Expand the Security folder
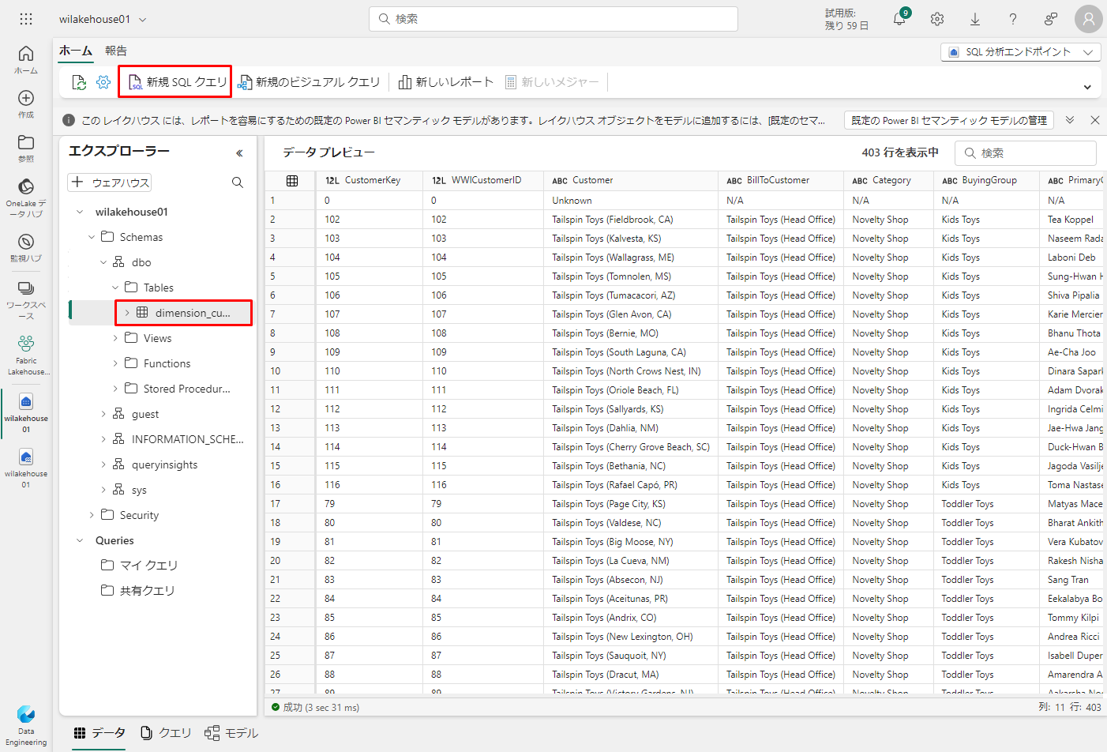Screen dimensions: 1107x752 [91, 515]
